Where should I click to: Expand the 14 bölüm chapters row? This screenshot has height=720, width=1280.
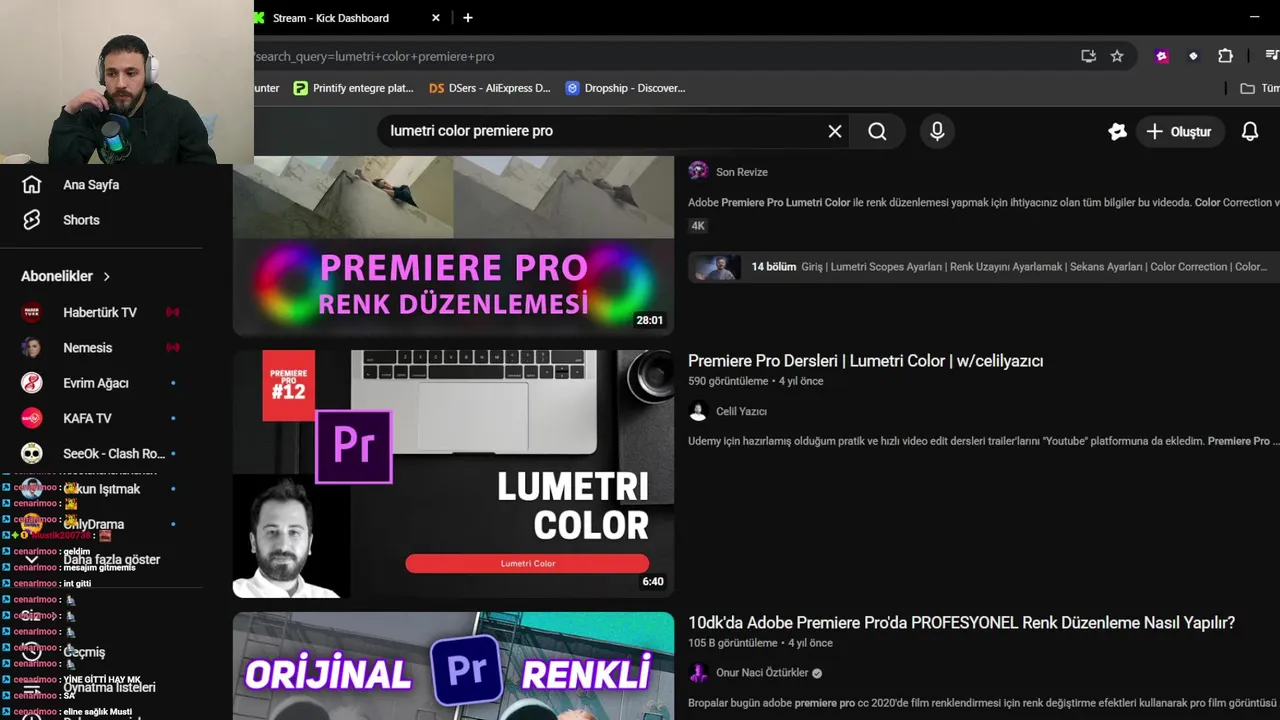tap(984, 267)
